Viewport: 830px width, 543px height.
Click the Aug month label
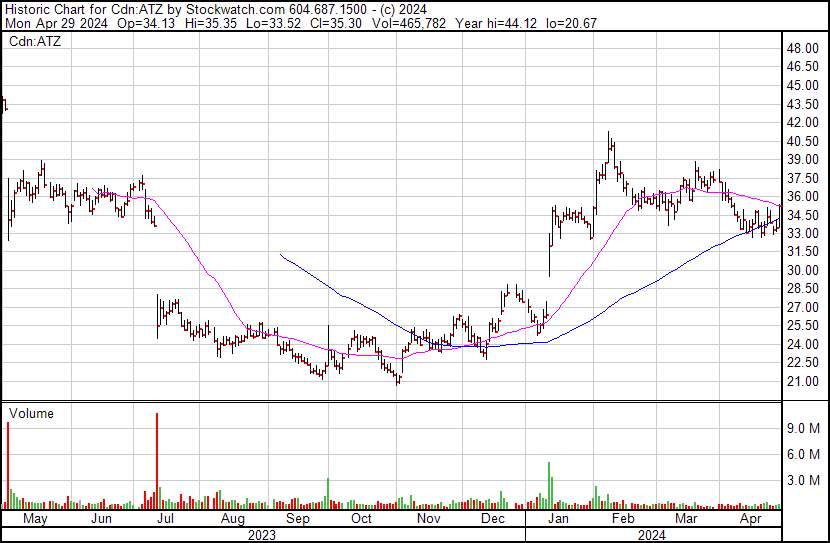click(x=233, y=519)
